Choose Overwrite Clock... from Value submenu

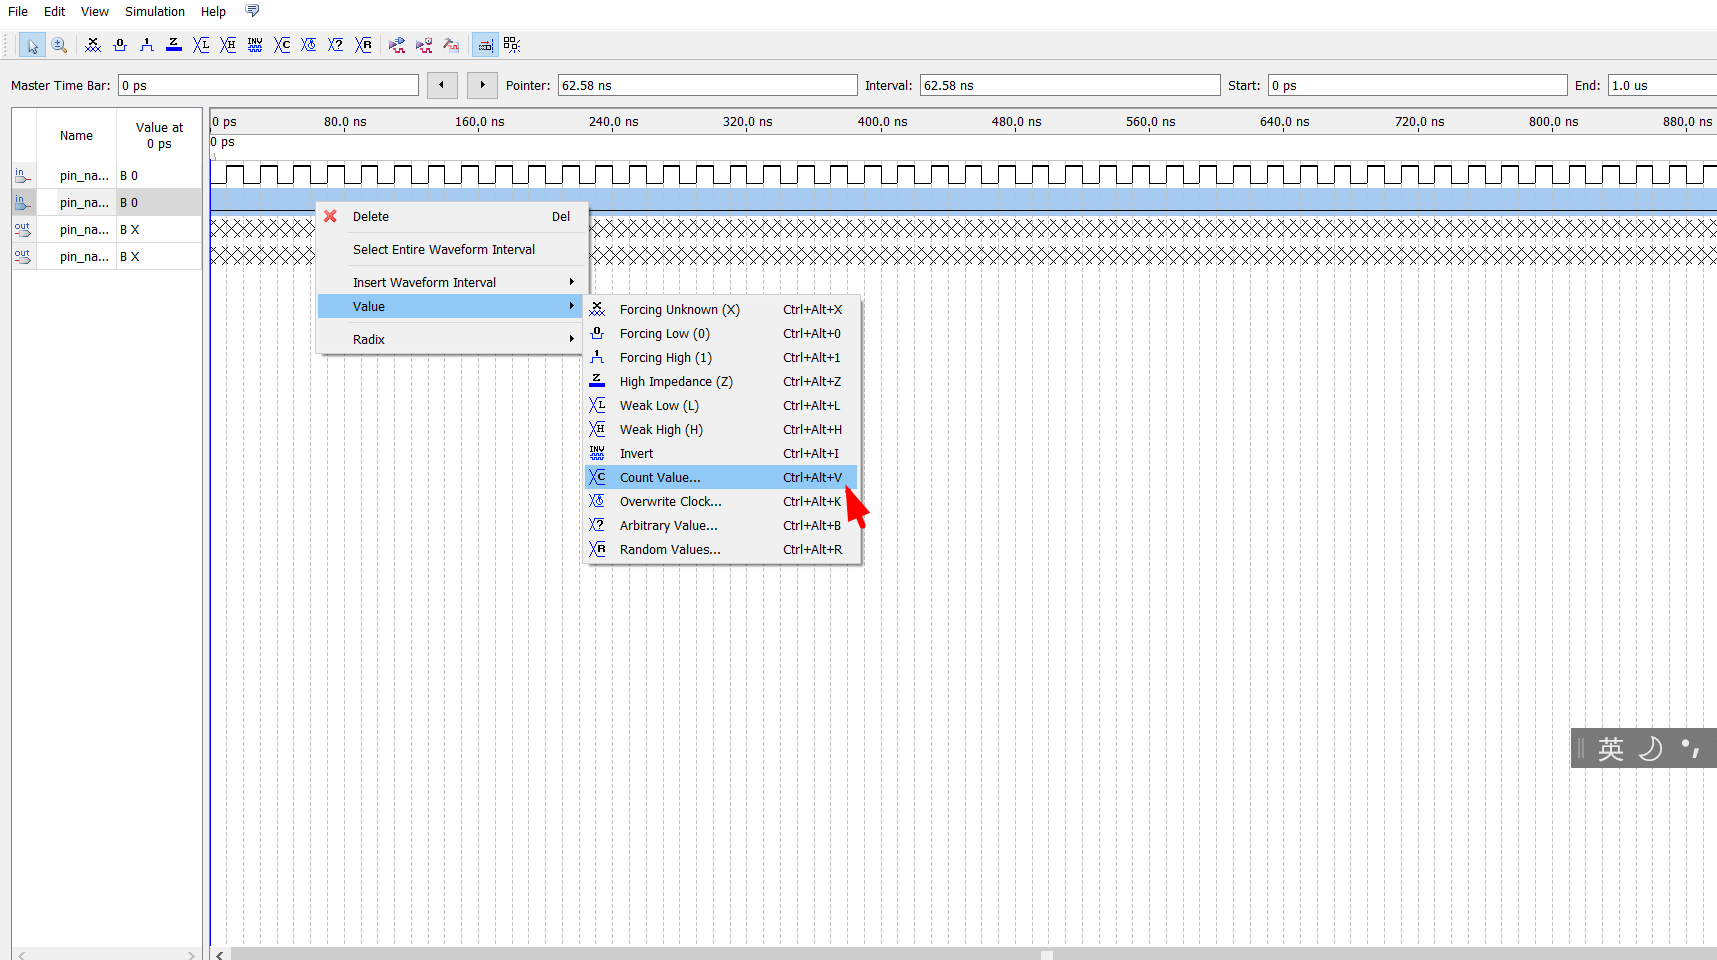point(721,501)
